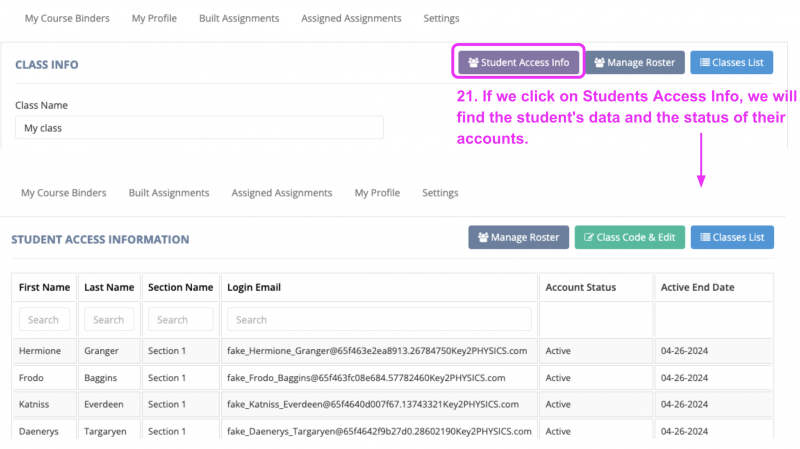800x449 pixels.
Task: Open Settings in the lower menu
Action: point(440,193)
